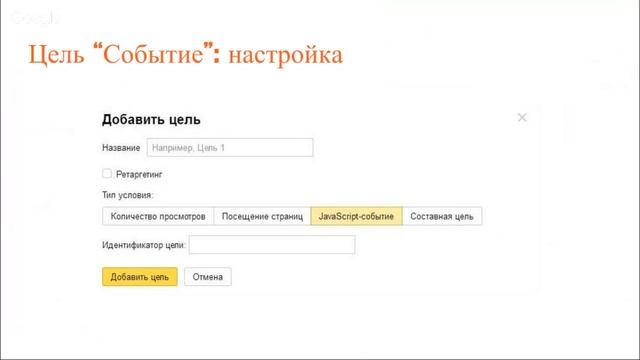Select the Посещение страниц condition tab

pos(262,216)
